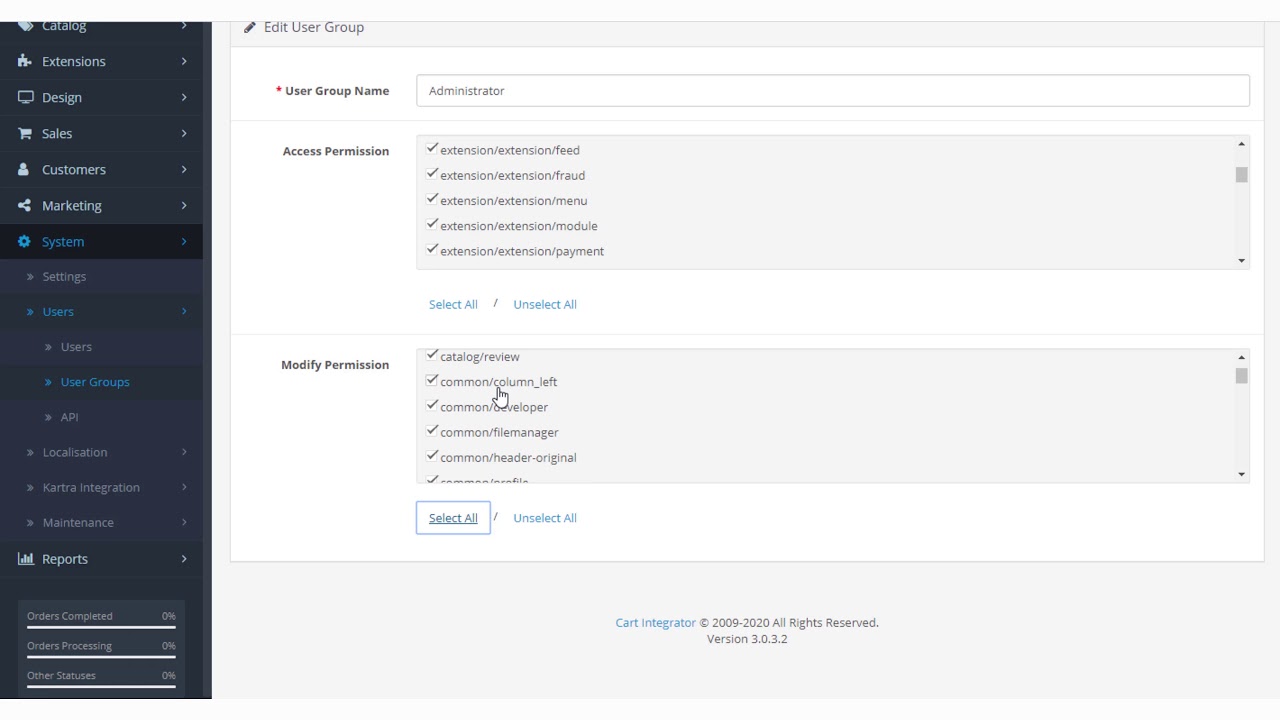Click the Orders Completed progress bar

[101, 627]
